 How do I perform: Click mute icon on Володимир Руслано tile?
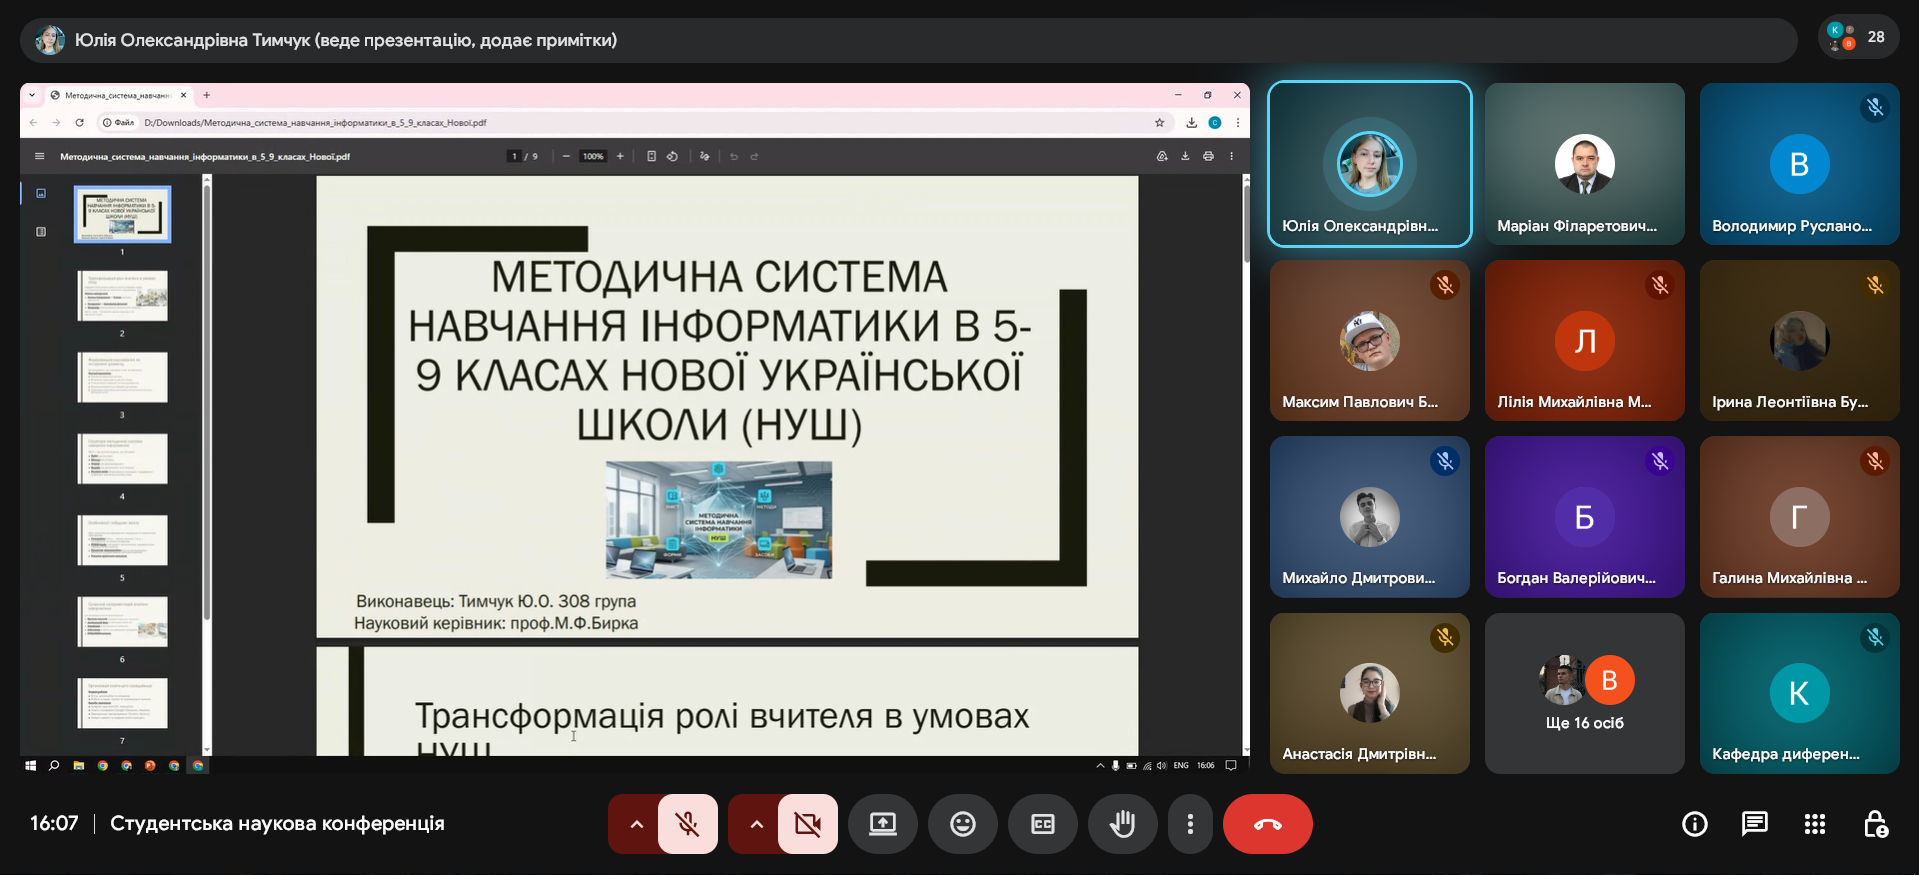click(x=1875, y=108)
